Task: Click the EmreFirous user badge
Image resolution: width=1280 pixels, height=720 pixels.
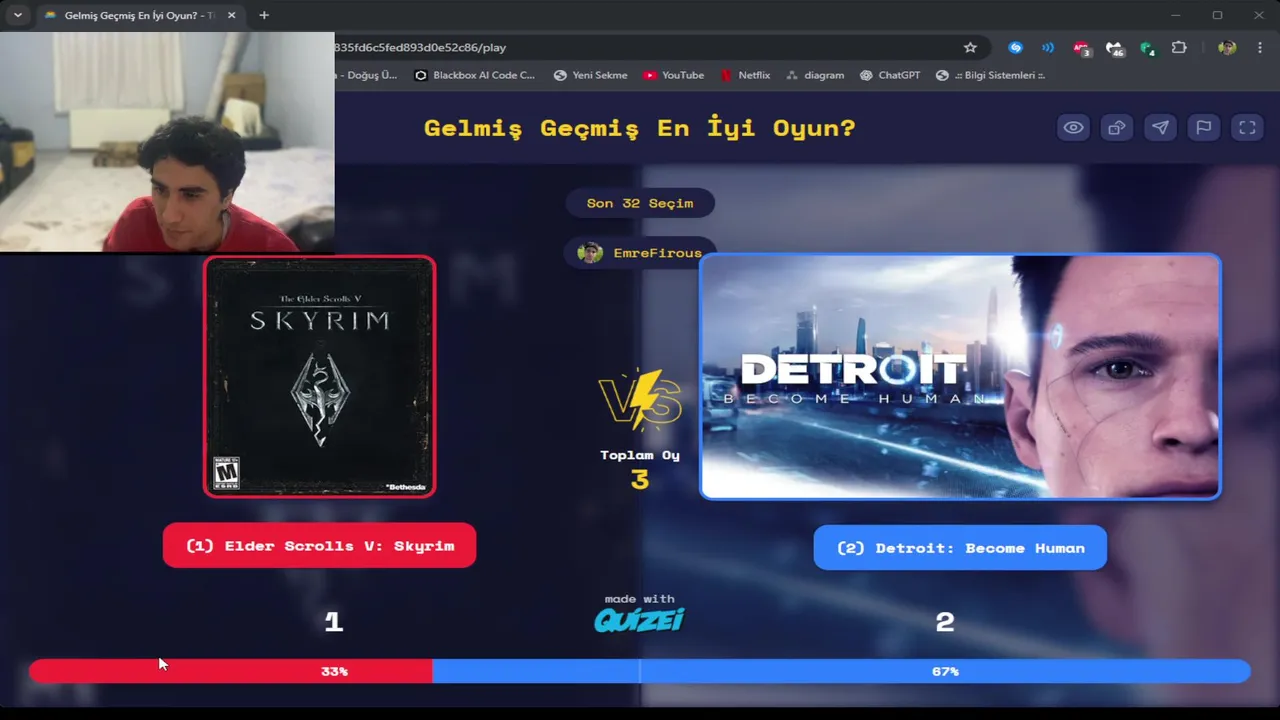Action: point(640,253)
